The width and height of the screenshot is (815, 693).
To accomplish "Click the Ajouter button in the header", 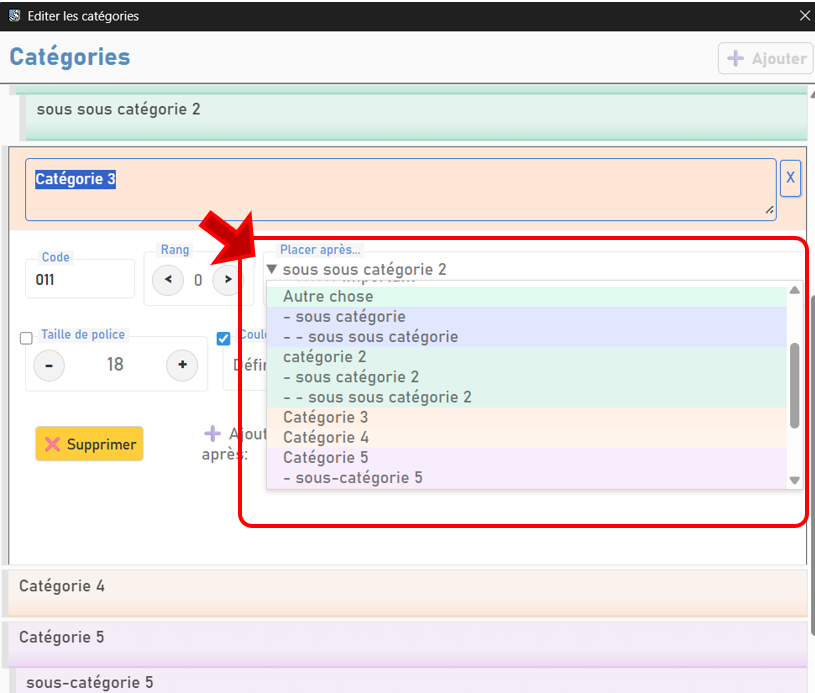I will tap(765, 58).
